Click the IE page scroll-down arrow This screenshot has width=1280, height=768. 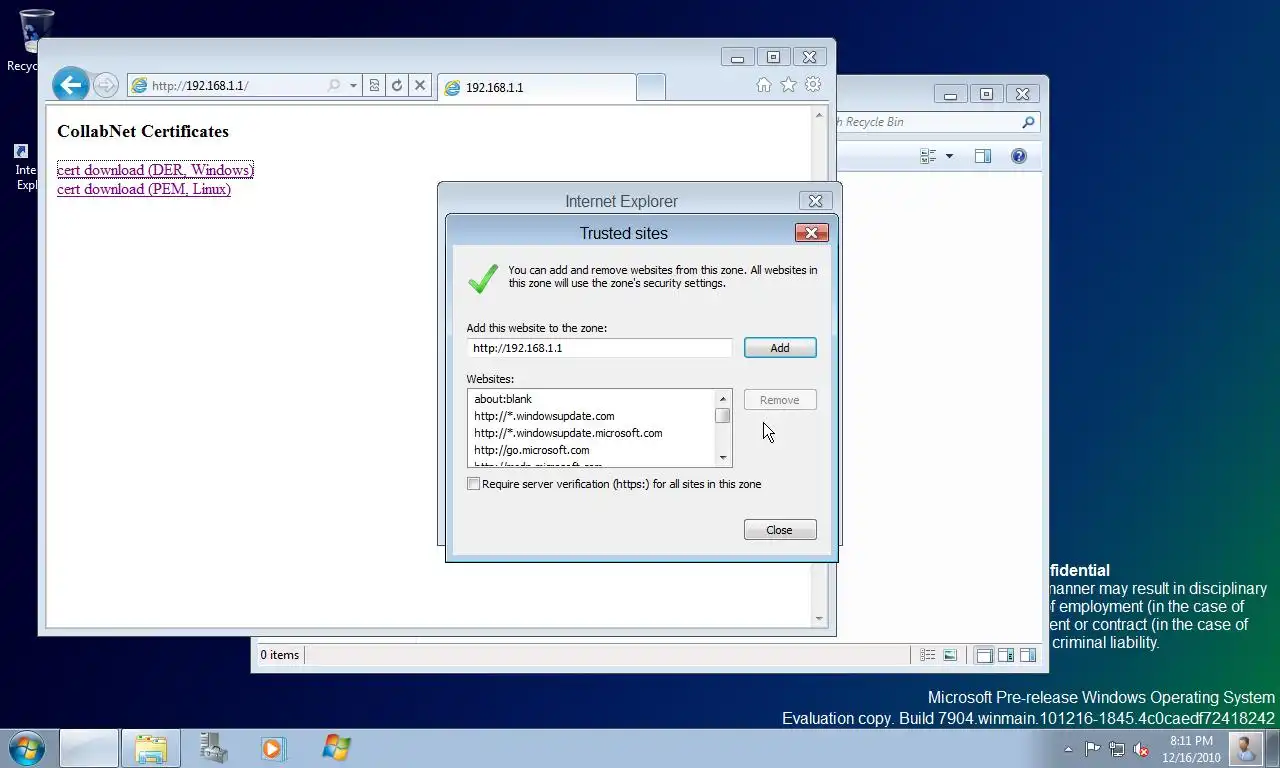pos(820,619)
